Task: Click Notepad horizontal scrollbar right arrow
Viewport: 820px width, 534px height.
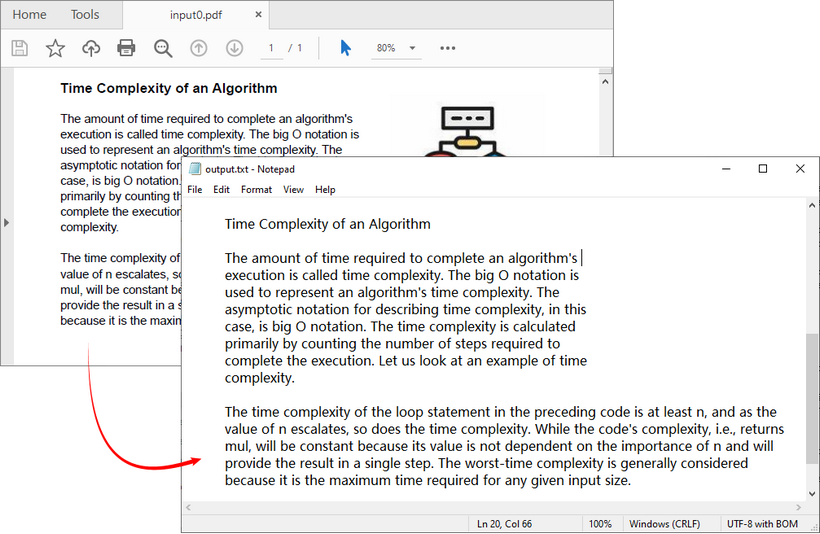Action: [x=799, y=507]
